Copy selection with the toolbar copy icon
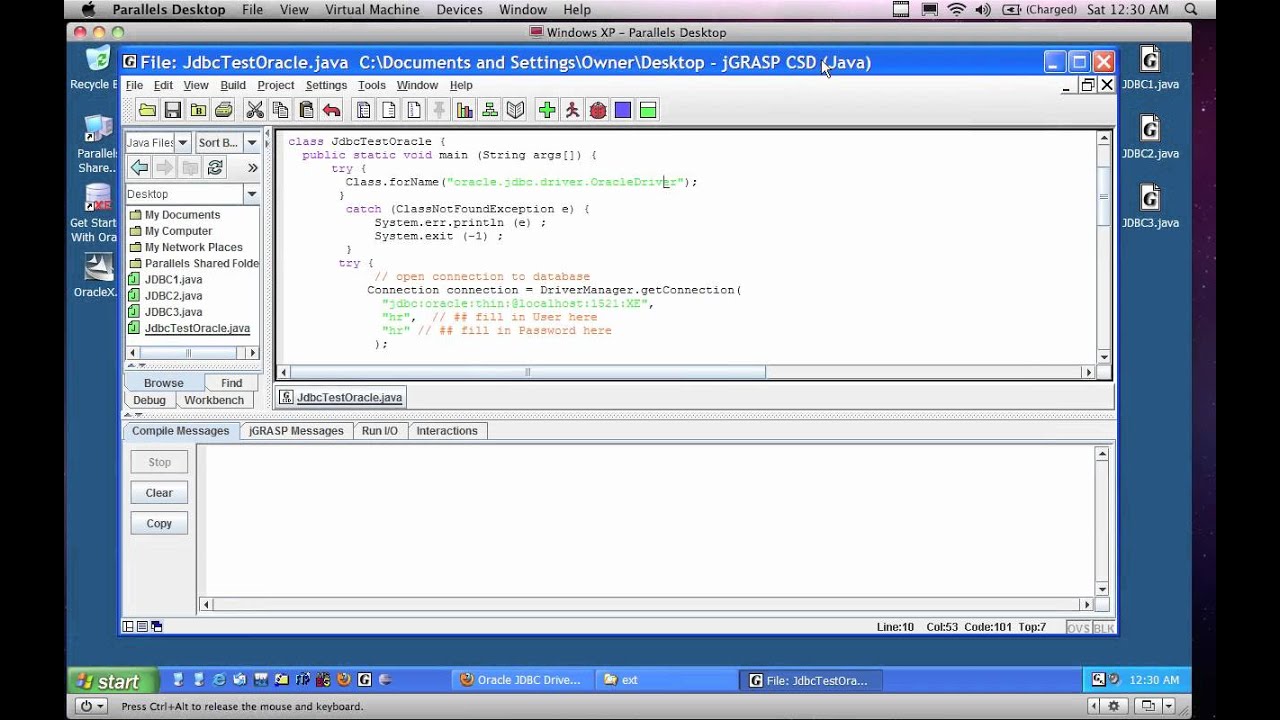This screenshot has height=720, width=1280. click(x=281, y=110)
